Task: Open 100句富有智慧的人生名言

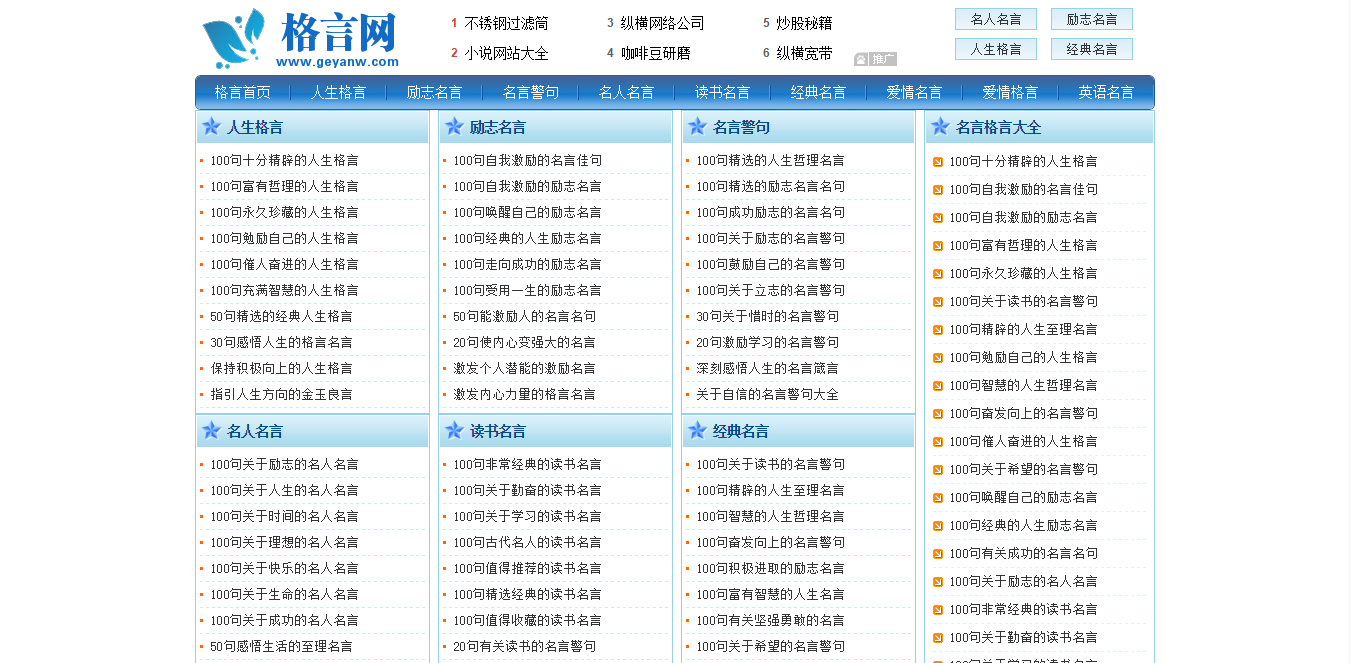Action: 770,594
